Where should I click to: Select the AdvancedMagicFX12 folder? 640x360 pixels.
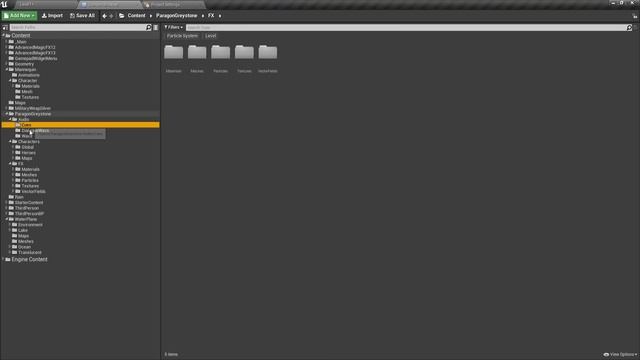[x=35, y=47]
